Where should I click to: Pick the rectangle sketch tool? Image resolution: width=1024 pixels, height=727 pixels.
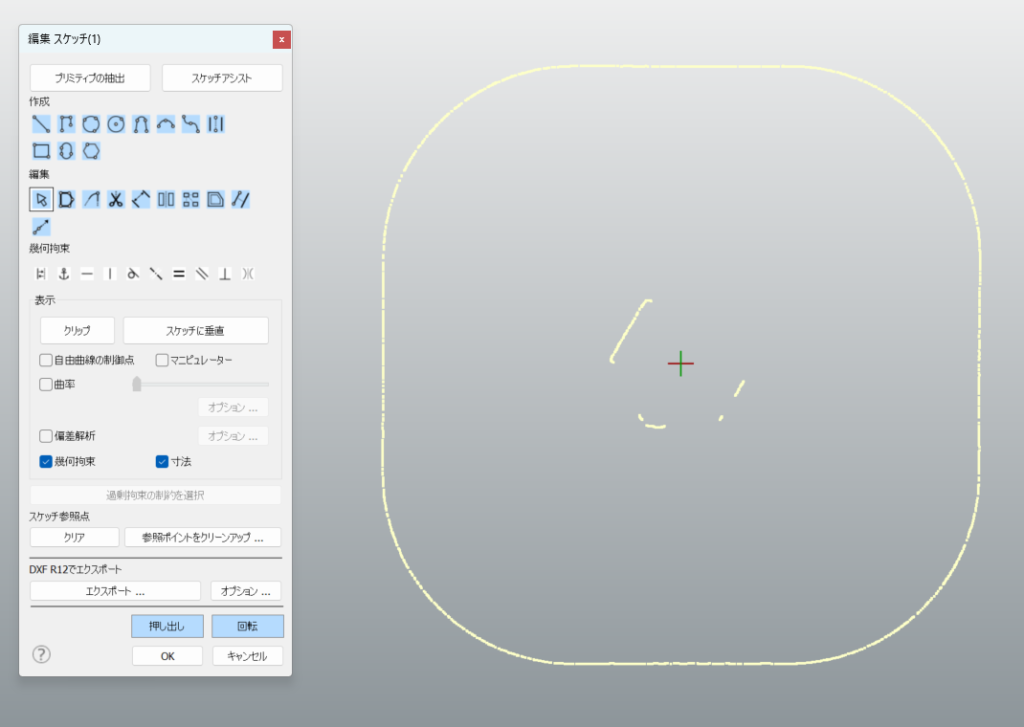coord(41,151)
